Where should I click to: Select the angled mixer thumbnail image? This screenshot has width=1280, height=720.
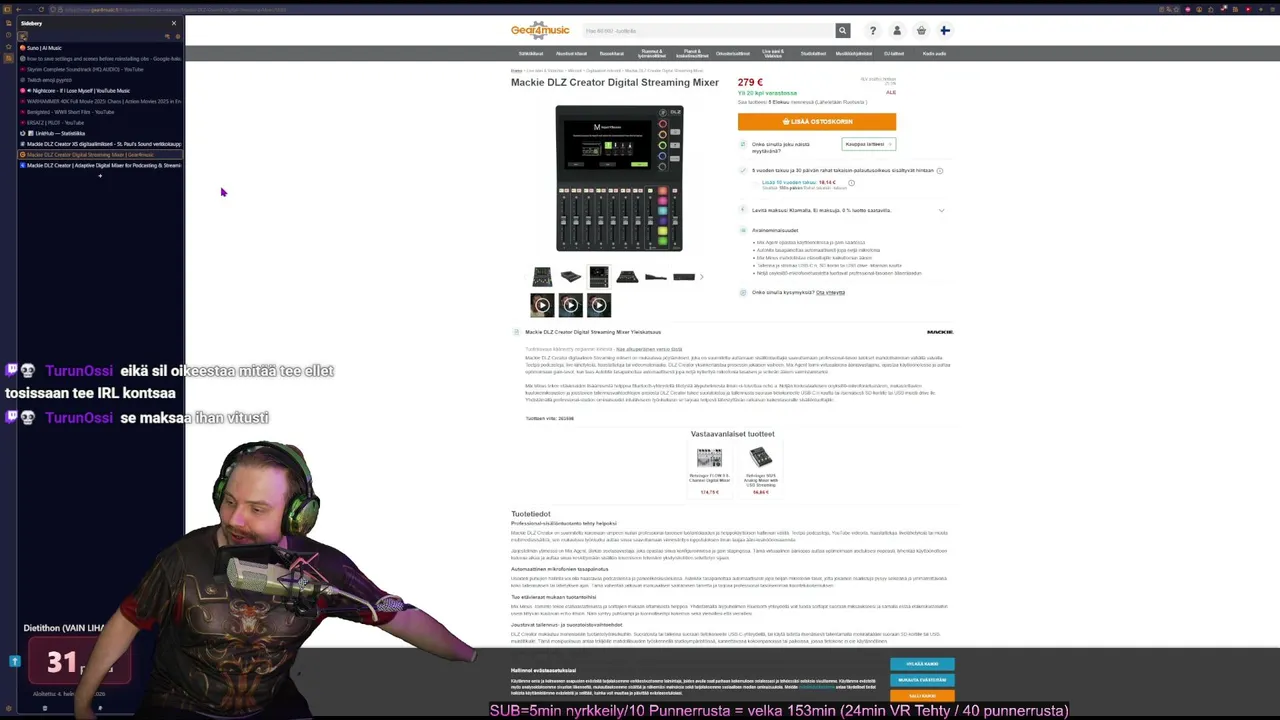point(570,277)
